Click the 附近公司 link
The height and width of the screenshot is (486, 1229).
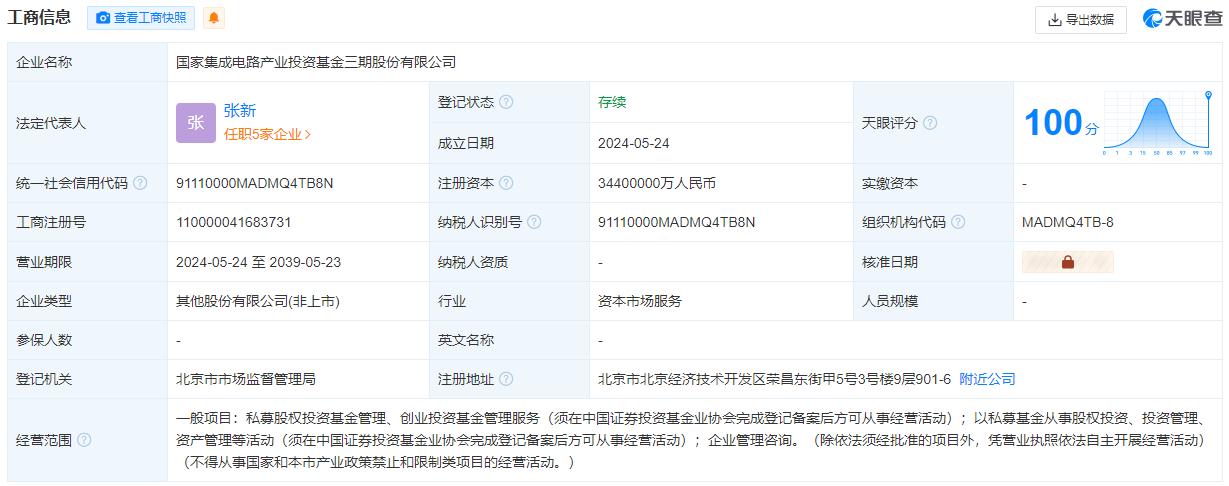tap(987, 379)
